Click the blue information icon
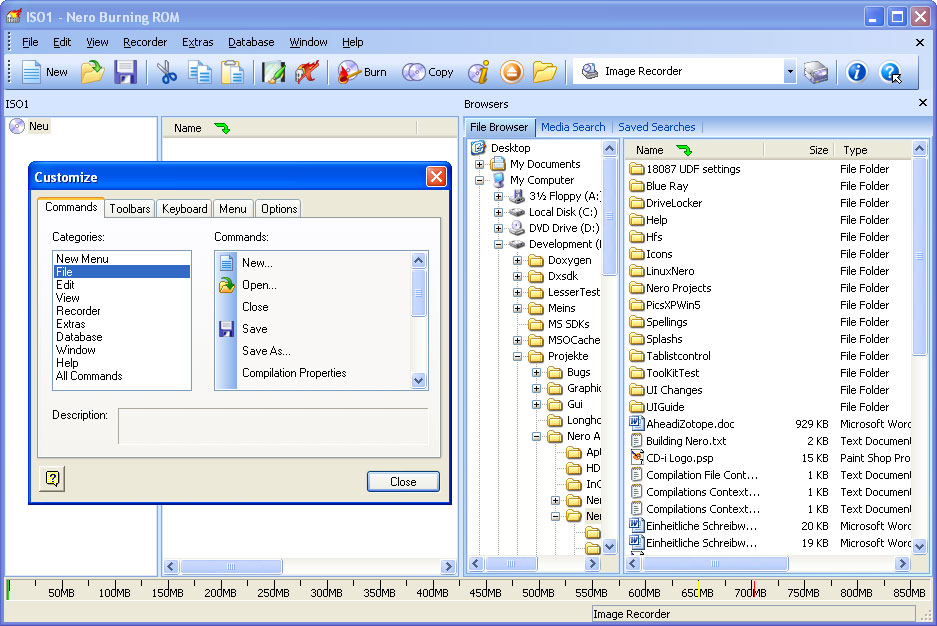The height and width of the screenshot is (626, 937). [x=857, y=72]
